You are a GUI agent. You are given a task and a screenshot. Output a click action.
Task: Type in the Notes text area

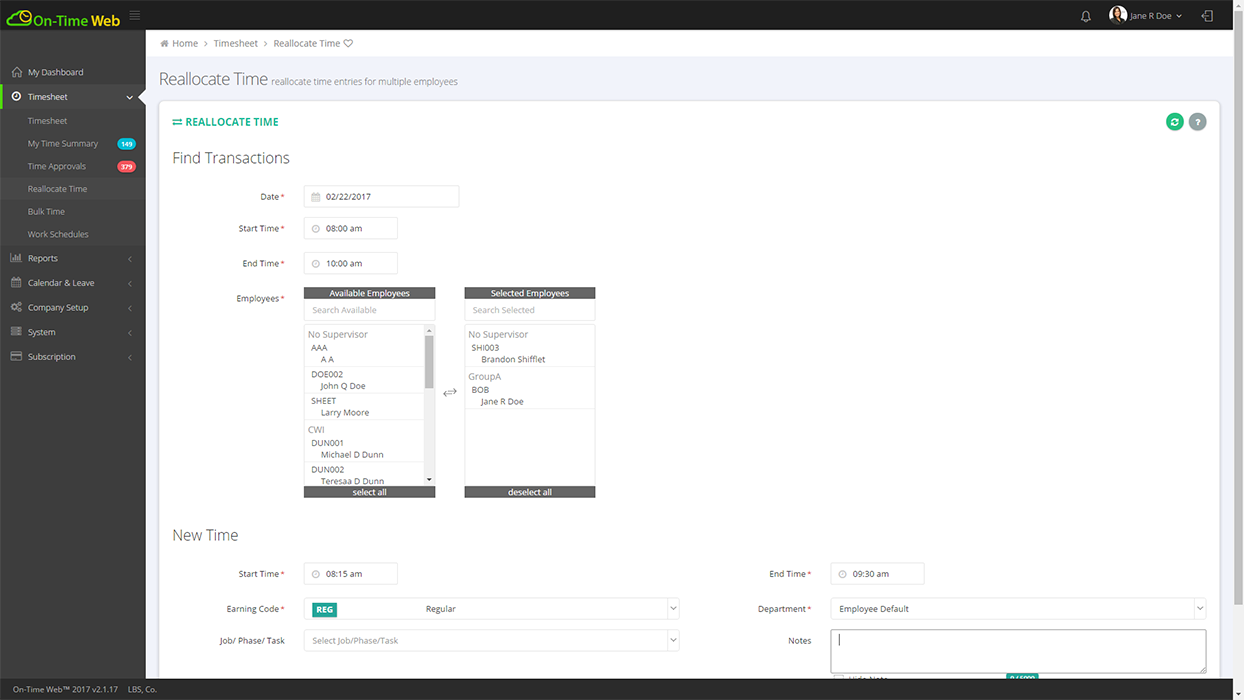tap(1017, 651)
